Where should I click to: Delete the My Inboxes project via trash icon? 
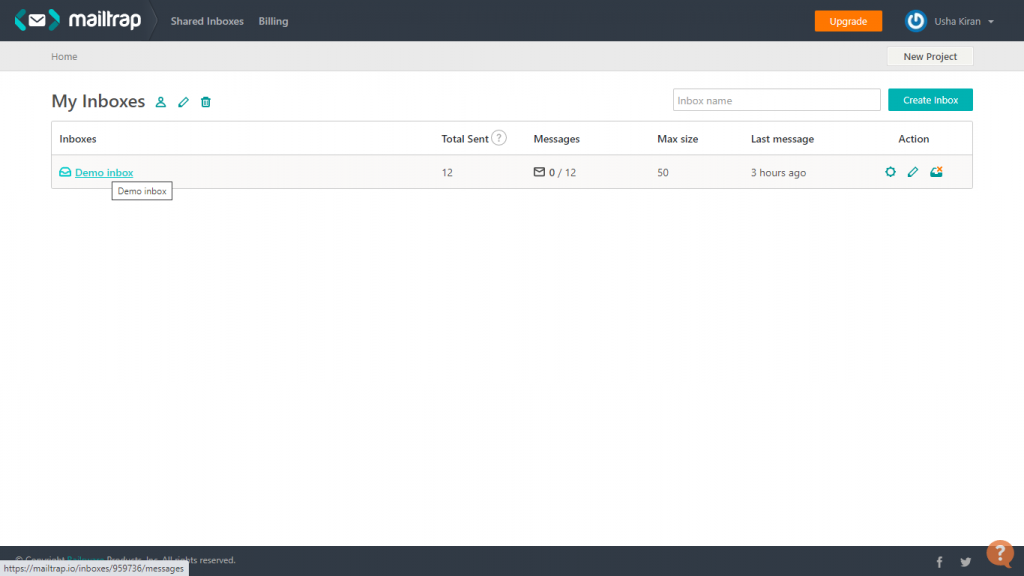pyautogui.click(x=206, y=102)
